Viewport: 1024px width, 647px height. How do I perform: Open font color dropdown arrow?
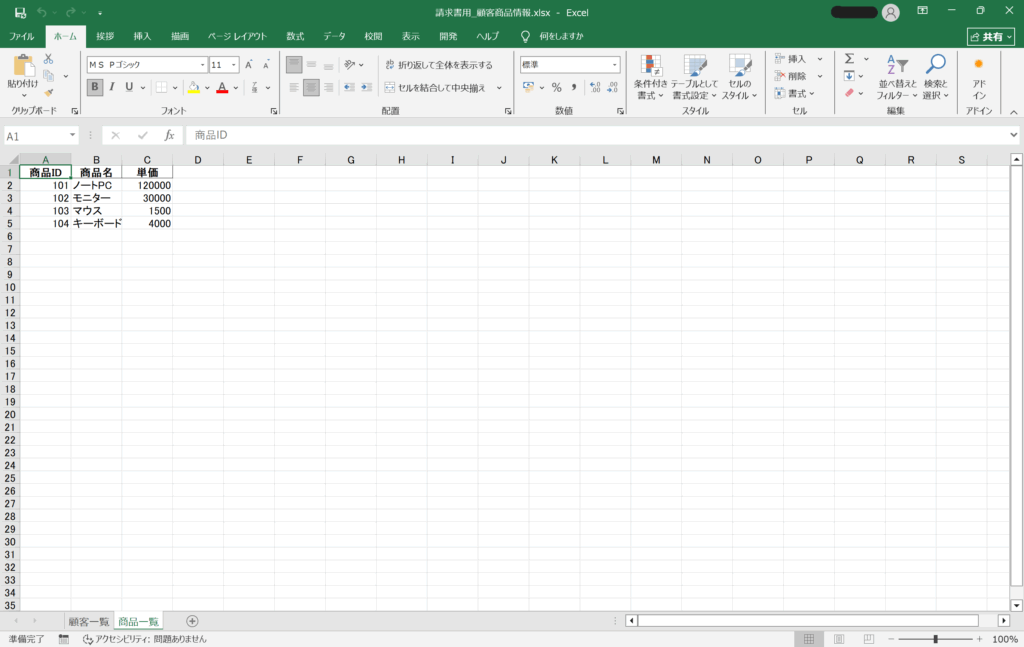click(236, 87)
